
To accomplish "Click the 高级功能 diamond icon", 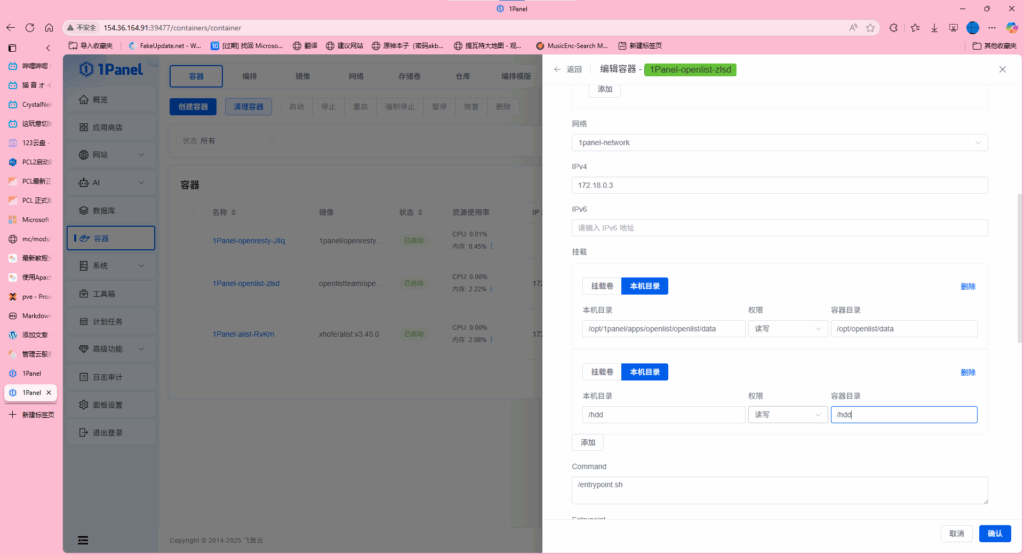I will tap(84, 349).
